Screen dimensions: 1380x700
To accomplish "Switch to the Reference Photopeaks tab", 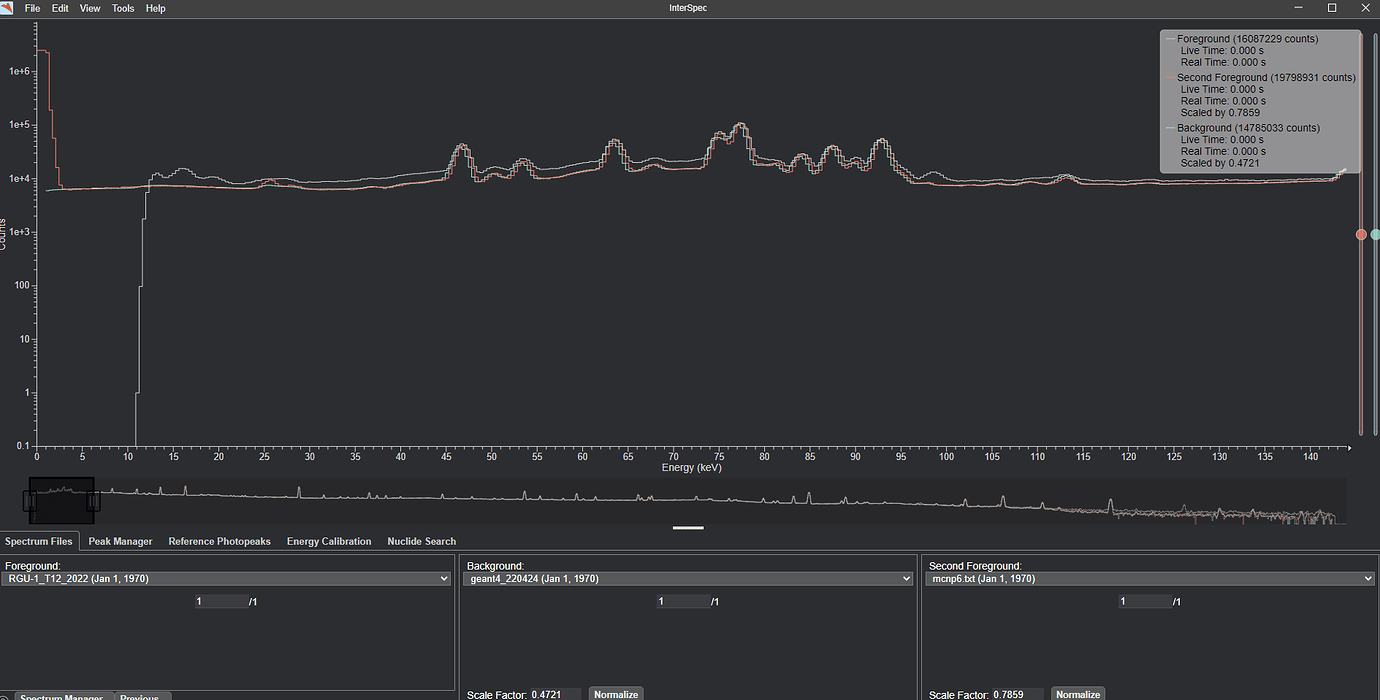I will tap(219, 541).
